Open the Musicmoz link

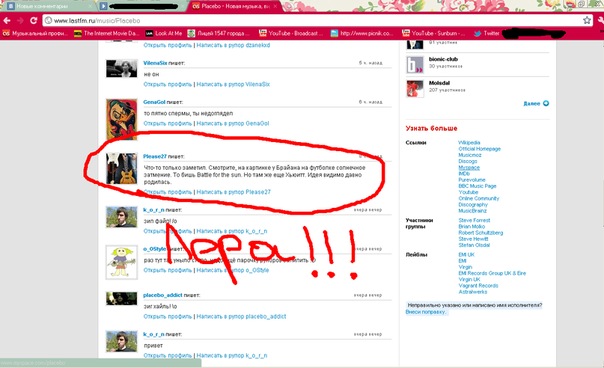(470, 155)
